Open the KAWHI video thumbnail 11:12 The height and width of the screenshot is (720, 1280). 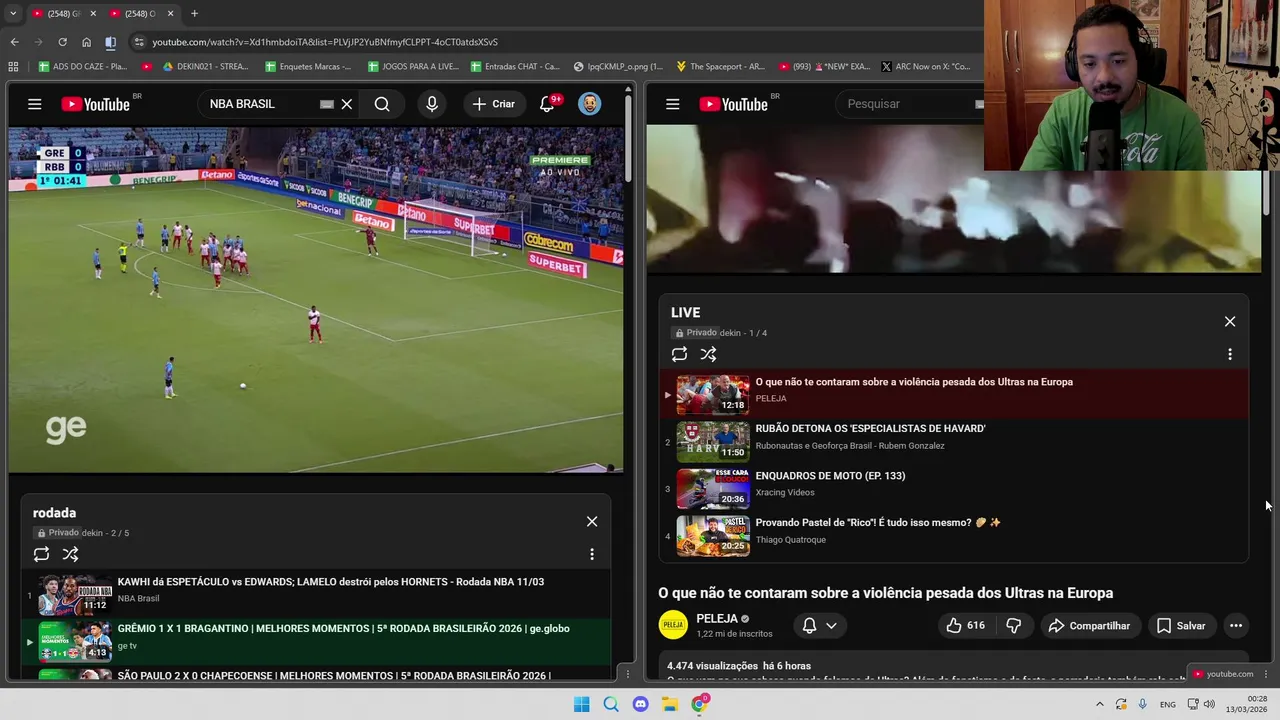[75, 595]
